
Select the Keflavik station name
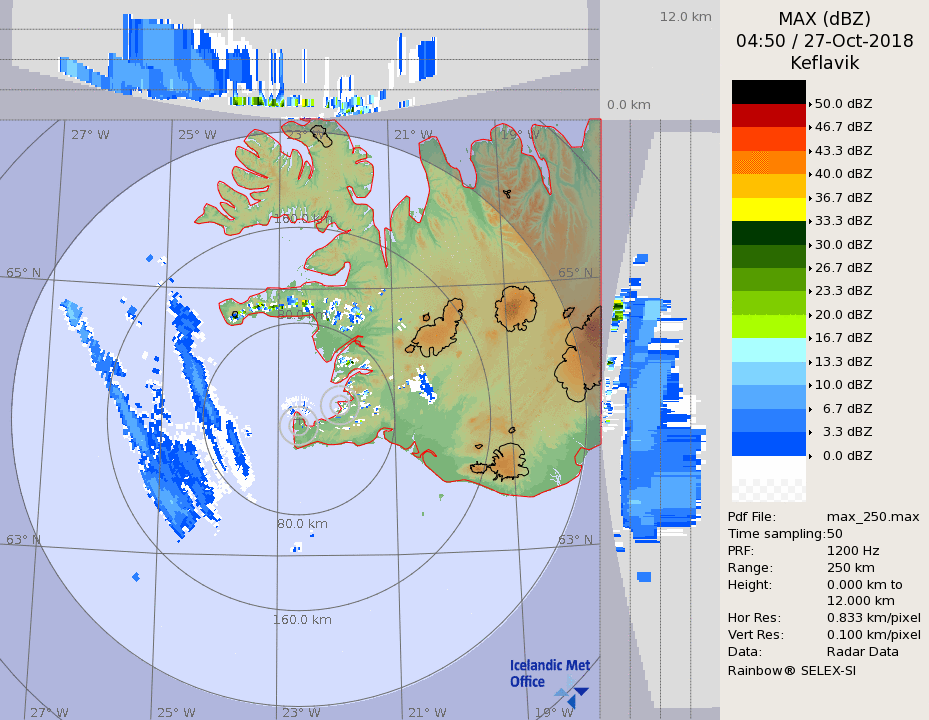coord(824,62)
